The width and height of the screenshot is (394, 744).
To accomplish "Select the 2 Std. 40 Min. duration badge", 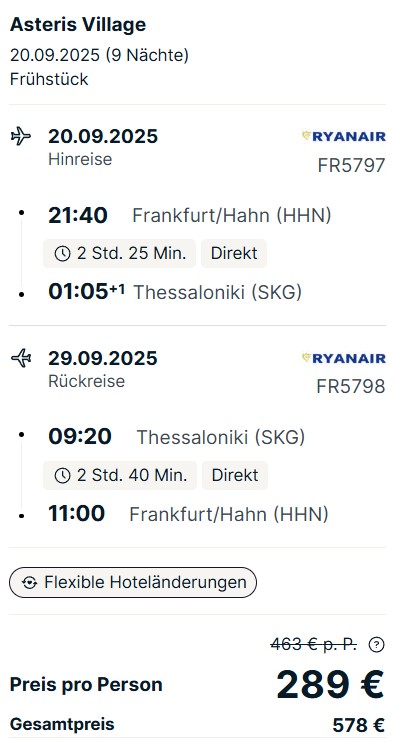I will pyautogui.click(x=120, y=475).
